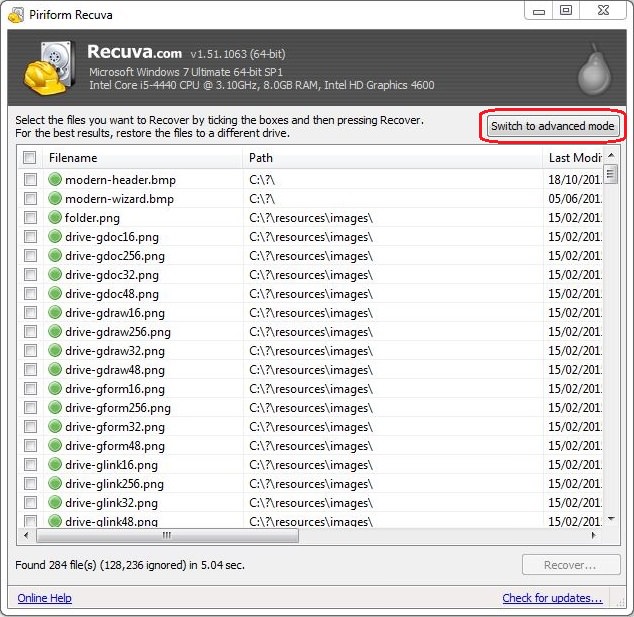Click green status icon of drive-glink256.png
The image size is (634, 617).
coord(55,483)
